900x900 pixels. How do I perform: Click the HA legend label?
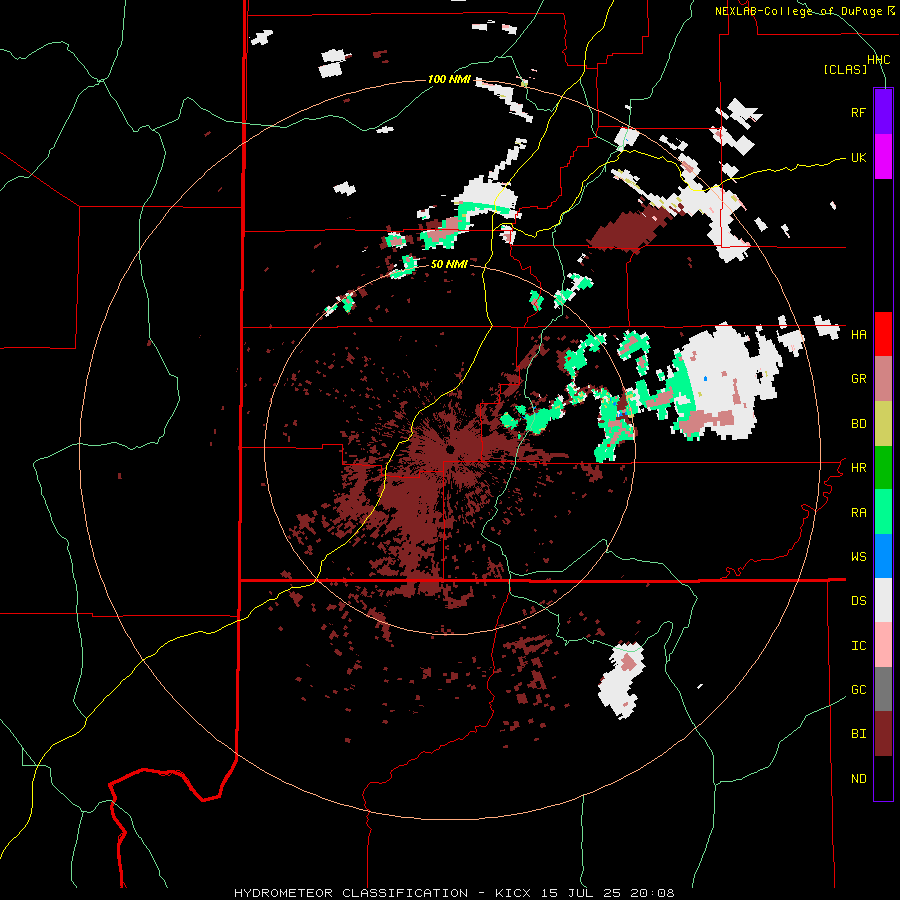click(858, 335)
